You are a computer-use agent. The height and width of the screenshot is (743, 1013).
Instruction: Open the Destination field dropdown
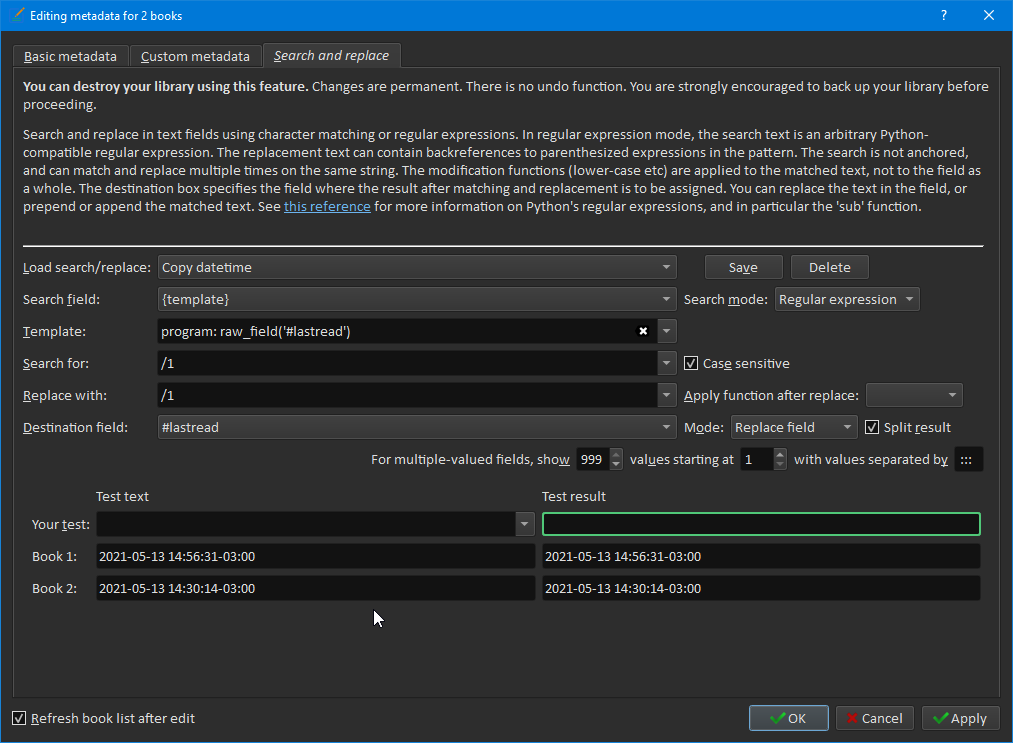click(417, 427)
